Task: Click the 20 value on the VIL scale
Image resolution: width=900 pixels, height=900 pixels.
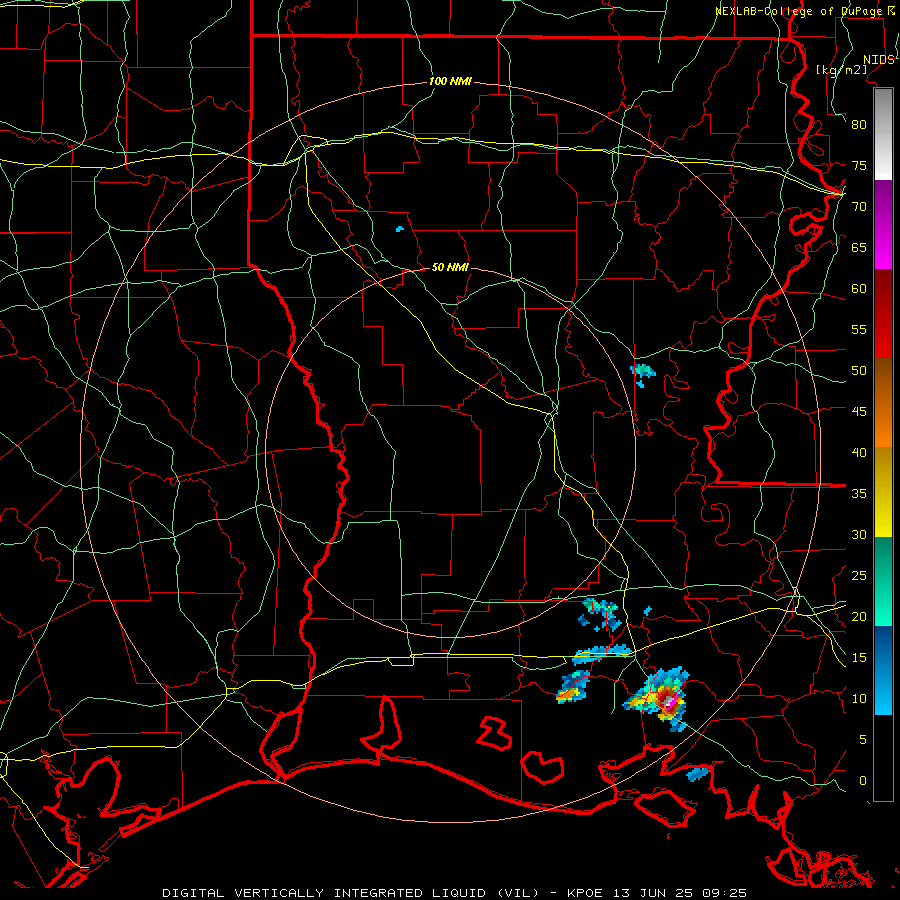Action: [x=859, y=616]
